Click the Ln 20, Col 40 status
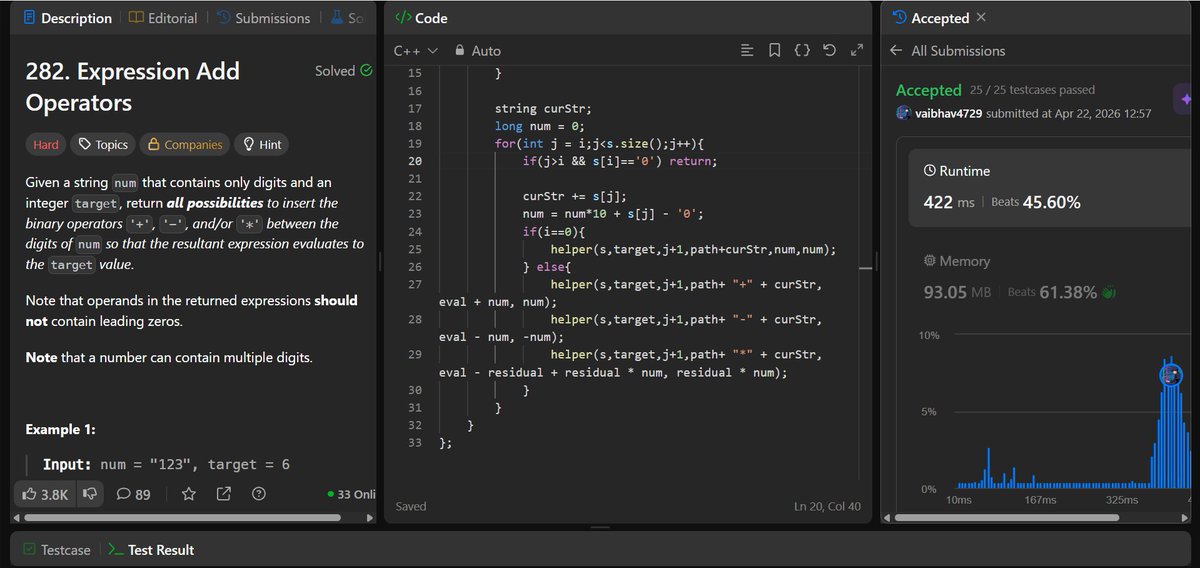Image resolution: width=1200 pixels, height=568 pixels. pyautogui.click(x=826, y=507)
